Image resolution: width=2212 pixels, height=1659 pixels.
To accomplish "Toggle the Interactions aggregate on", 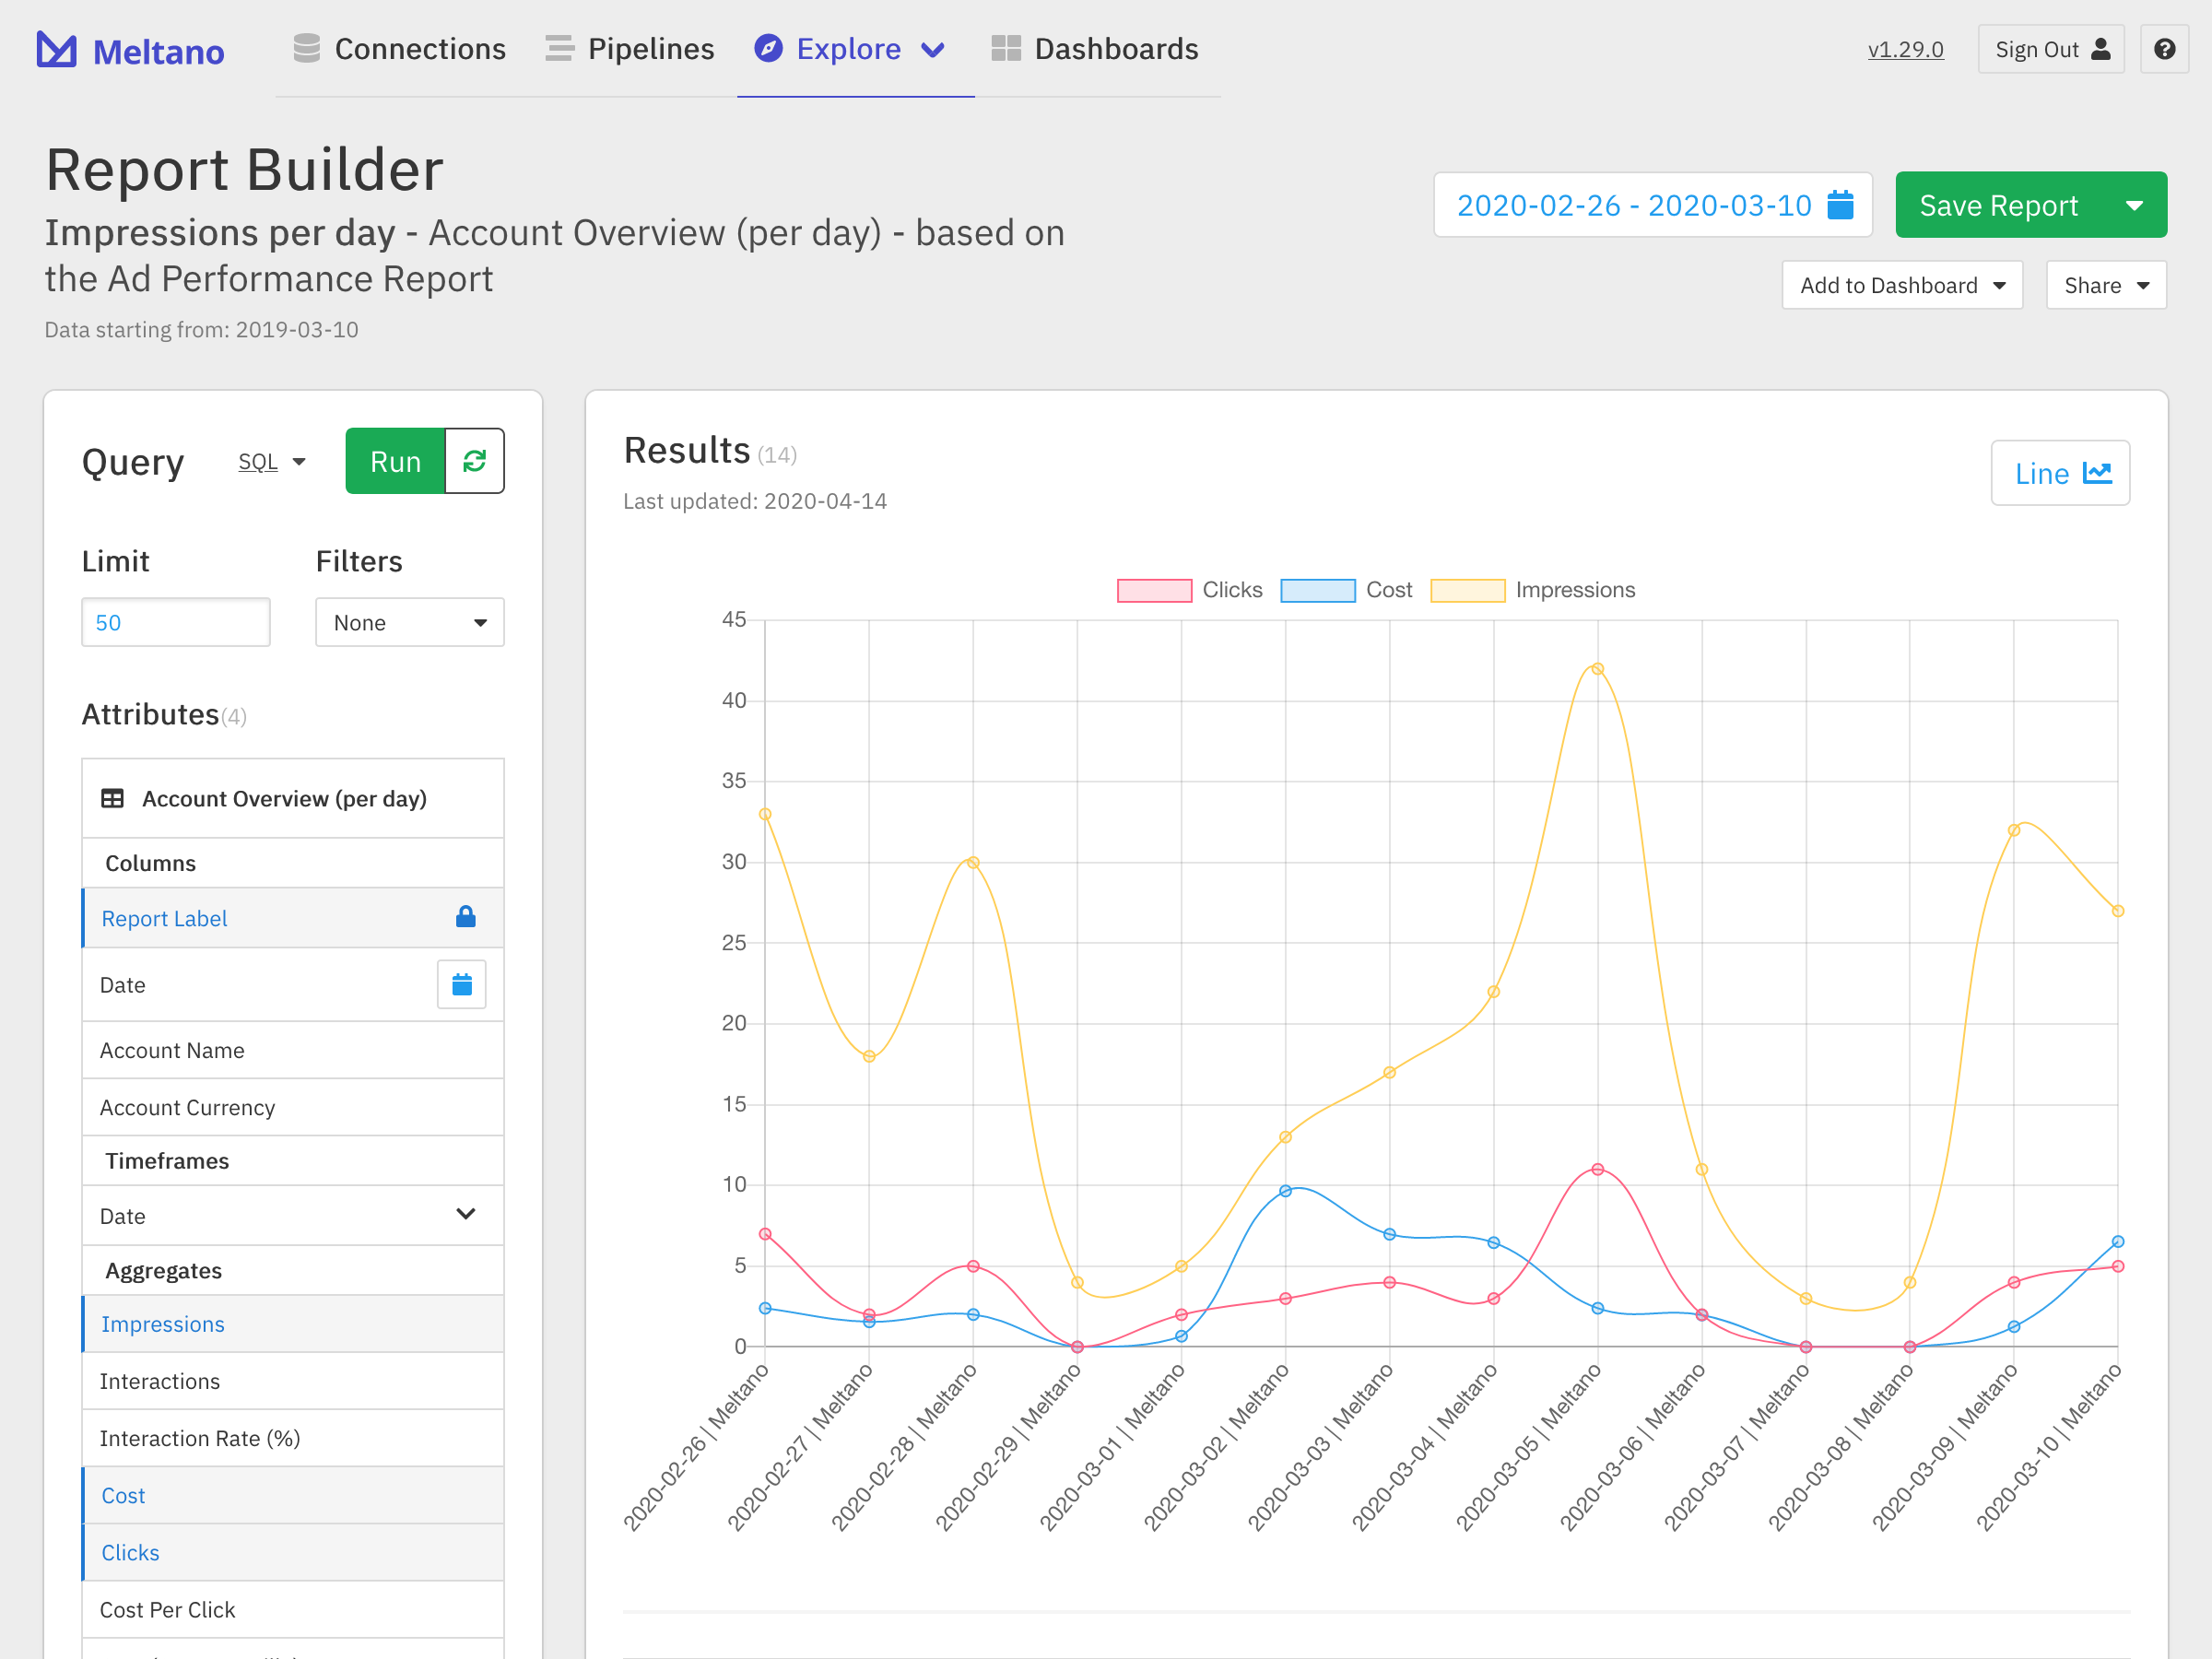I will (x=160, y=1381).
